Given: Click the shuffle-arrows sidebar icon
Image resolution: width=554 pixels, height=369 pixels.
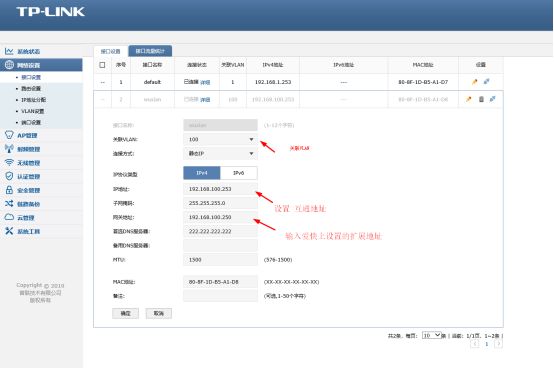Looking at the screenshot, I should pos(9,204).
